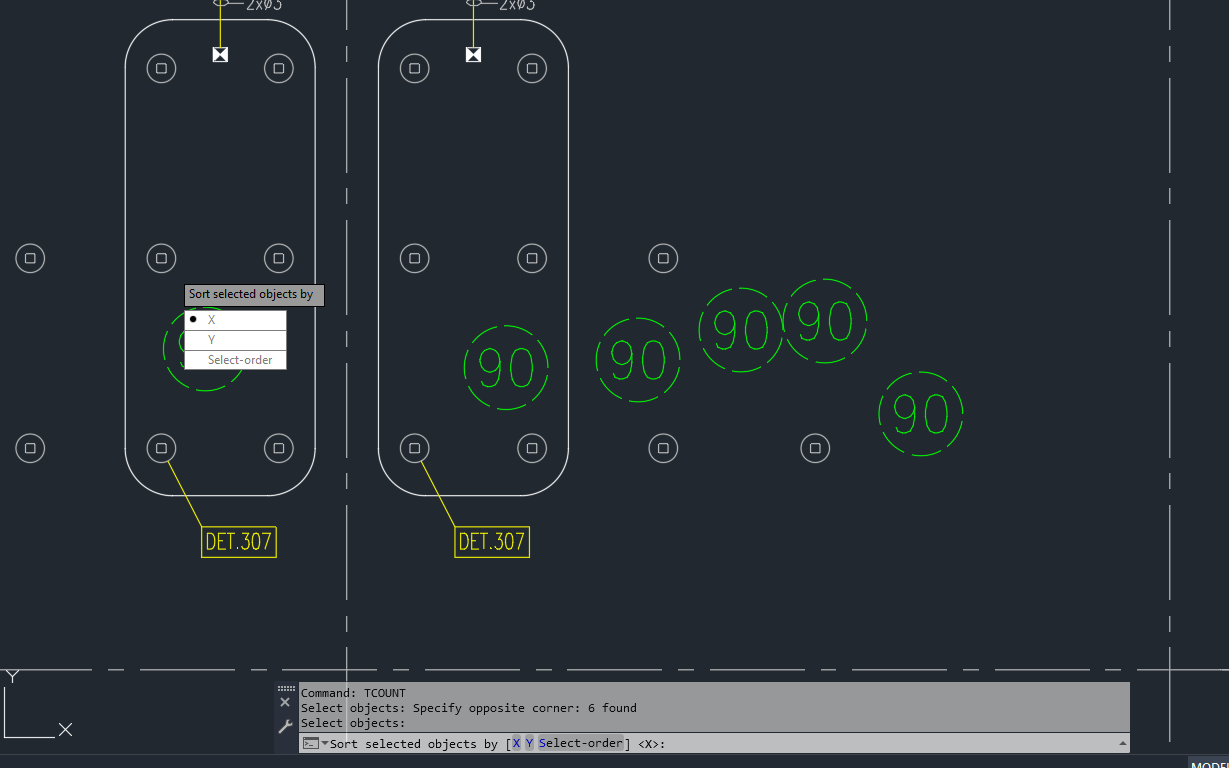Click the 2xØ3 leader arrowhead marker at top
The image size is (1229, 768).
219,55
